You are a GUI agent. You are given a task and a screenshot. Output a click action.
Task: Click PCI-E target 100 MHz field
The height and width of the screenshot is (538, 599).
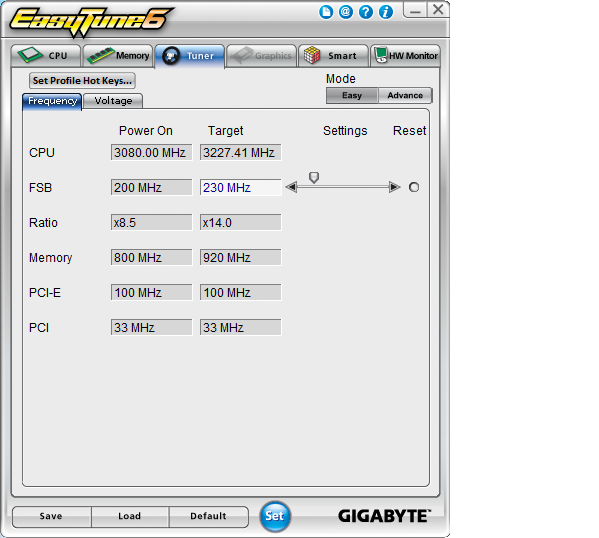241,292
